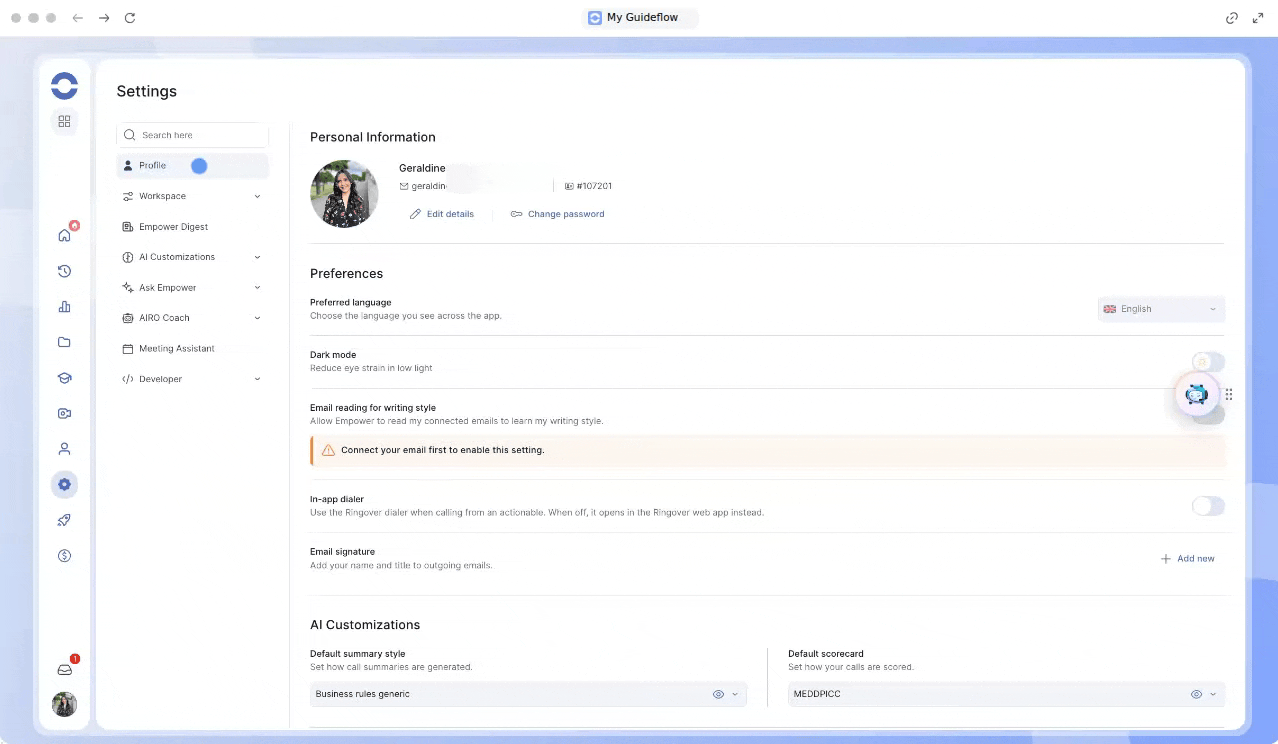The height and width of the screenshot is (744, 1278).
Task: Select Meeting Assistant in settings menu
Action: coord(192,349)
